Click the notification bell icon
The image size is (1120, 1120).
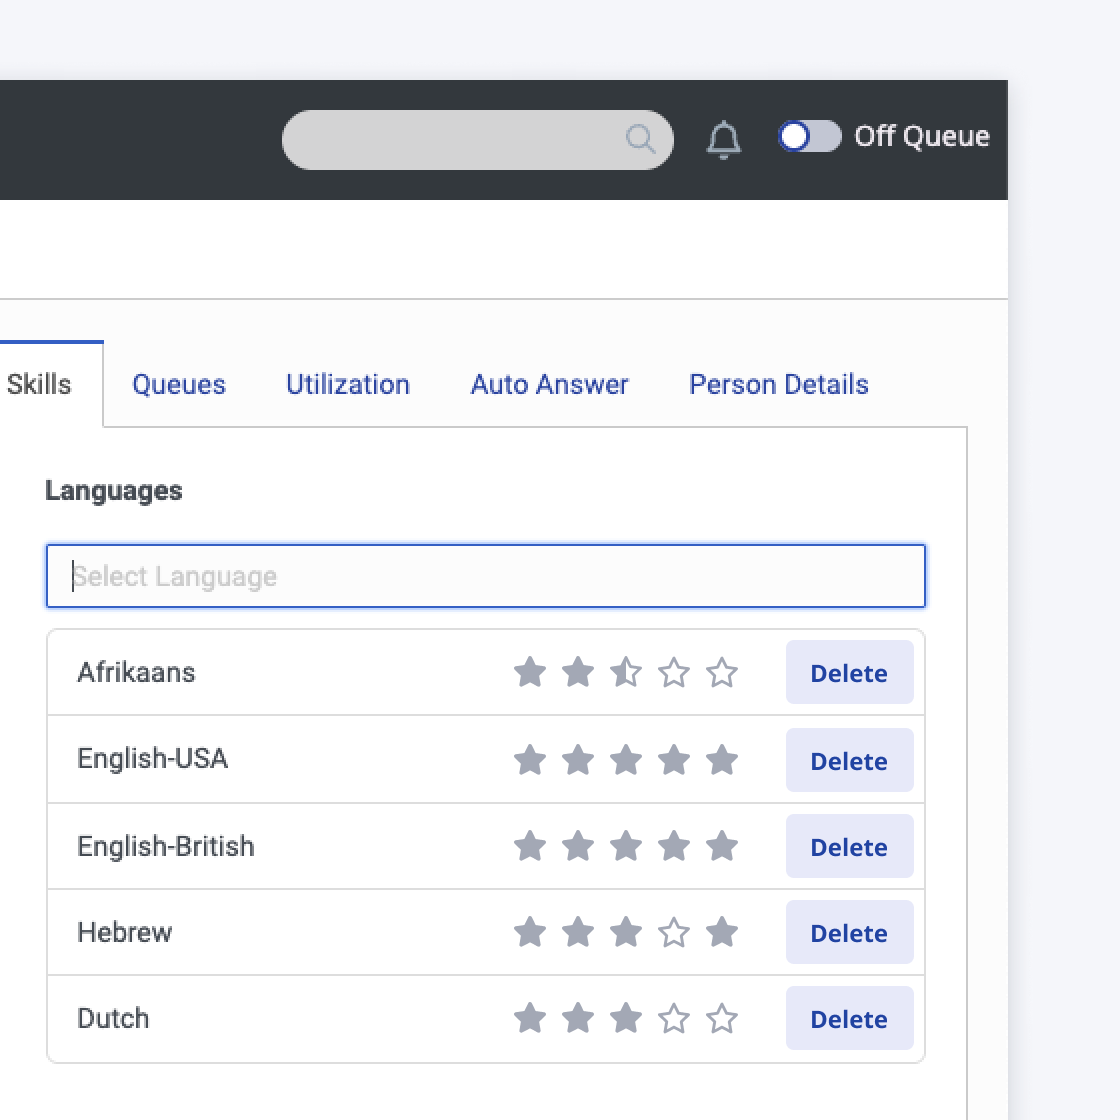[723, 139]
